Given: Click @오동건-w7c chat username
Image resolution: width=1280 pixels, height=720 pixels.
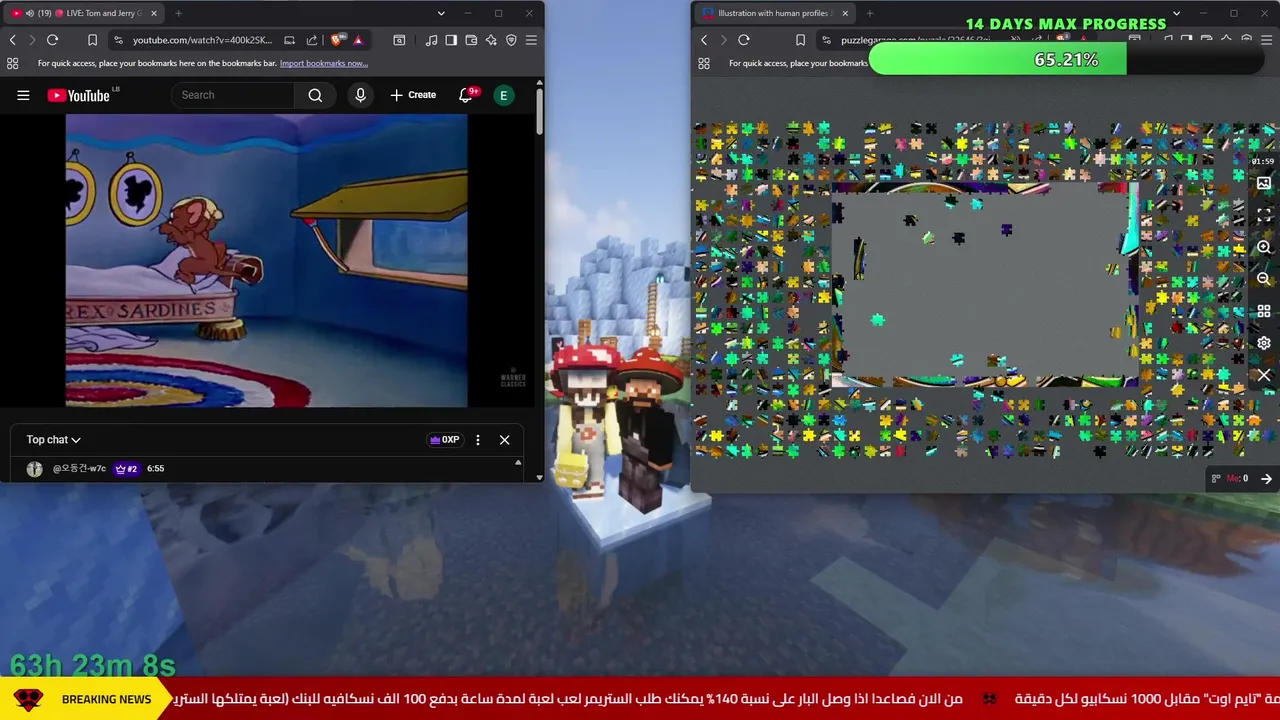Looking at the screenshot, I should tap(79, 468).
